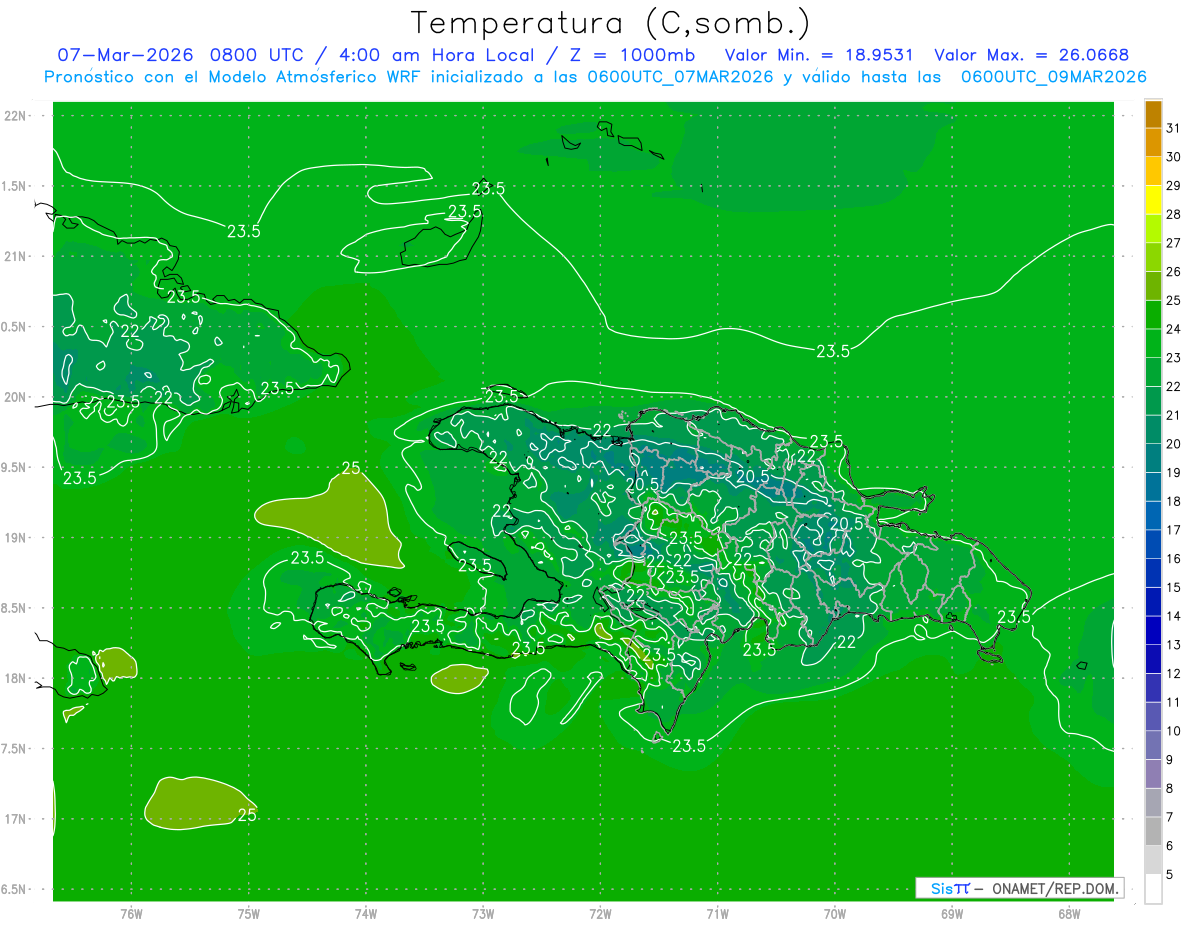Select the legend swatch between 12 and 13

pyautogui.click(x=1153, y=659)
